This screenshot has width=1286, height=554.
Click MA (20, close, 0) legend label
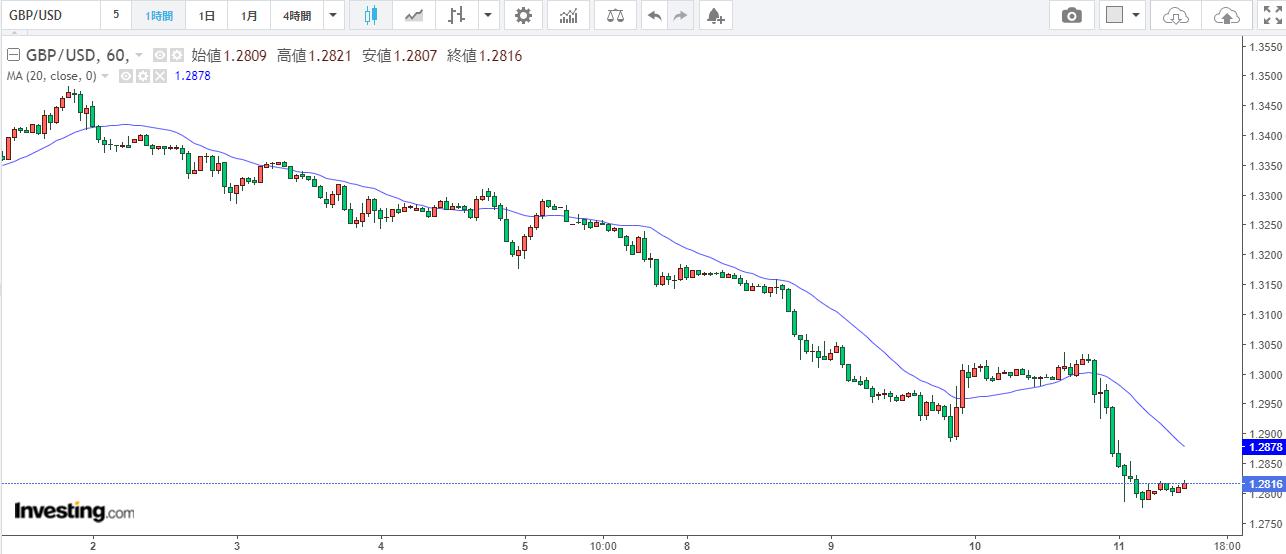click(x=52, y=76)
